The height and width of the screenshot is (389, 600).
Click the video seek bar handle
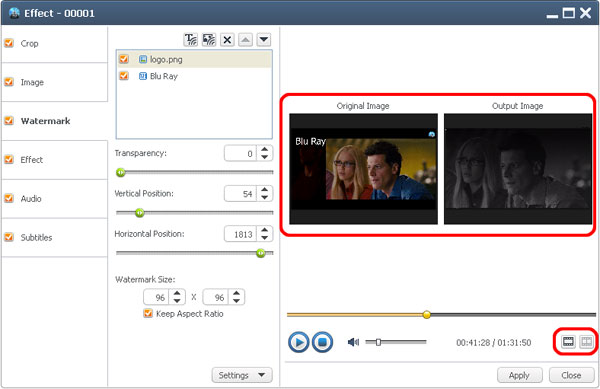click(427, 314)
